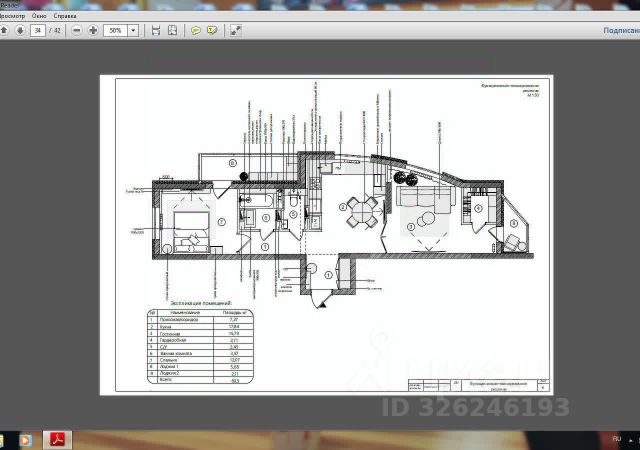Zoom out with the minus button
The image size is (640, 450).
pos(76,30)
